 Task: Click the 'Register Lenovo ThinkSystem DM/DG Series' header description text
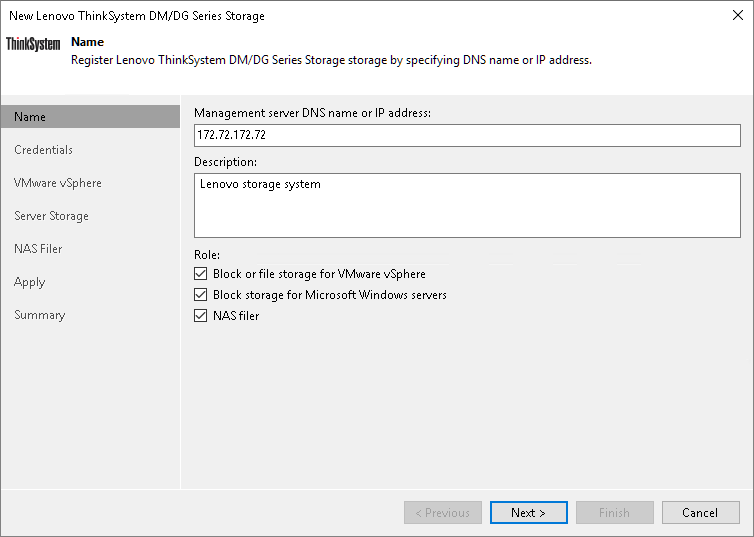[331, 60]
